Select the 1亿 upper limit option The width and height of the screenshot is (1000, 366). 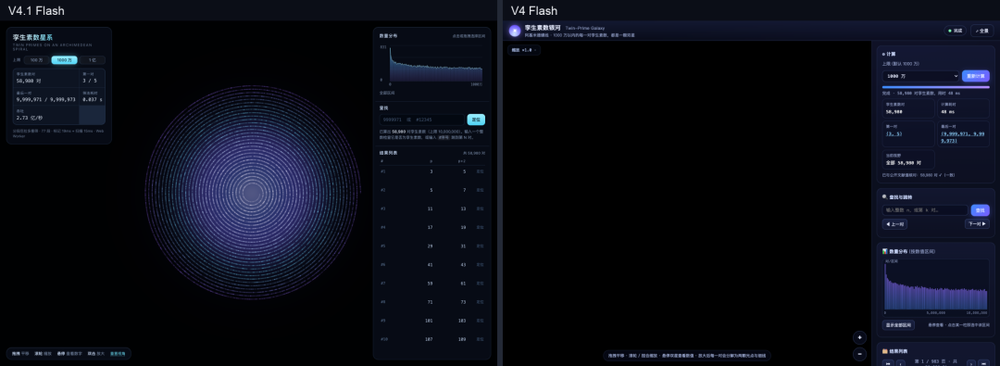coord(92,60)
